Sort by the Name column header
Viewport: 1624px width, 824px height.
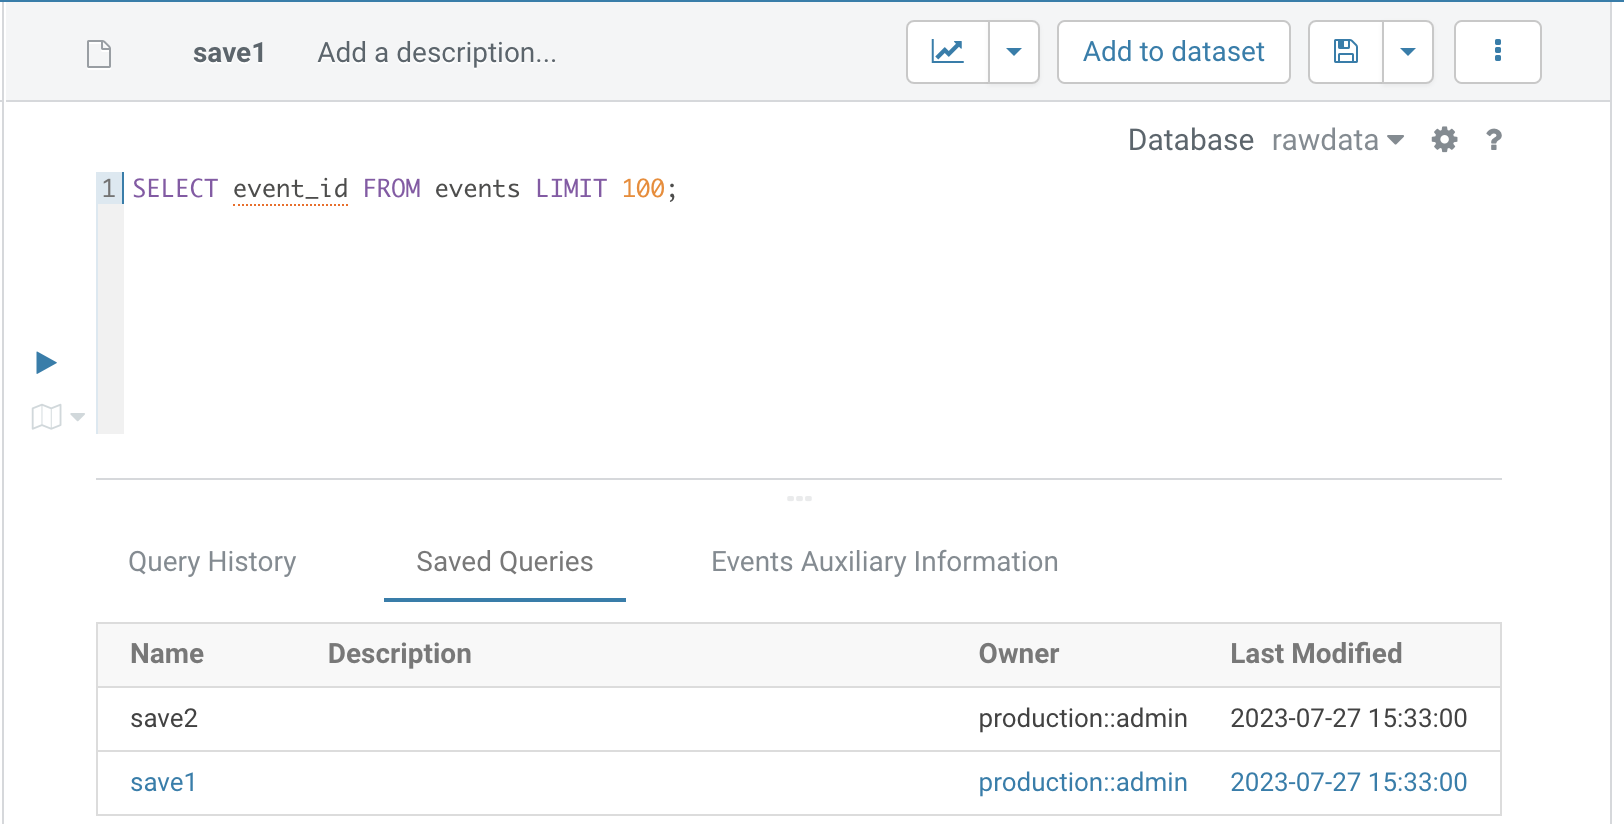pyautogui.click(x=167, y=654)
